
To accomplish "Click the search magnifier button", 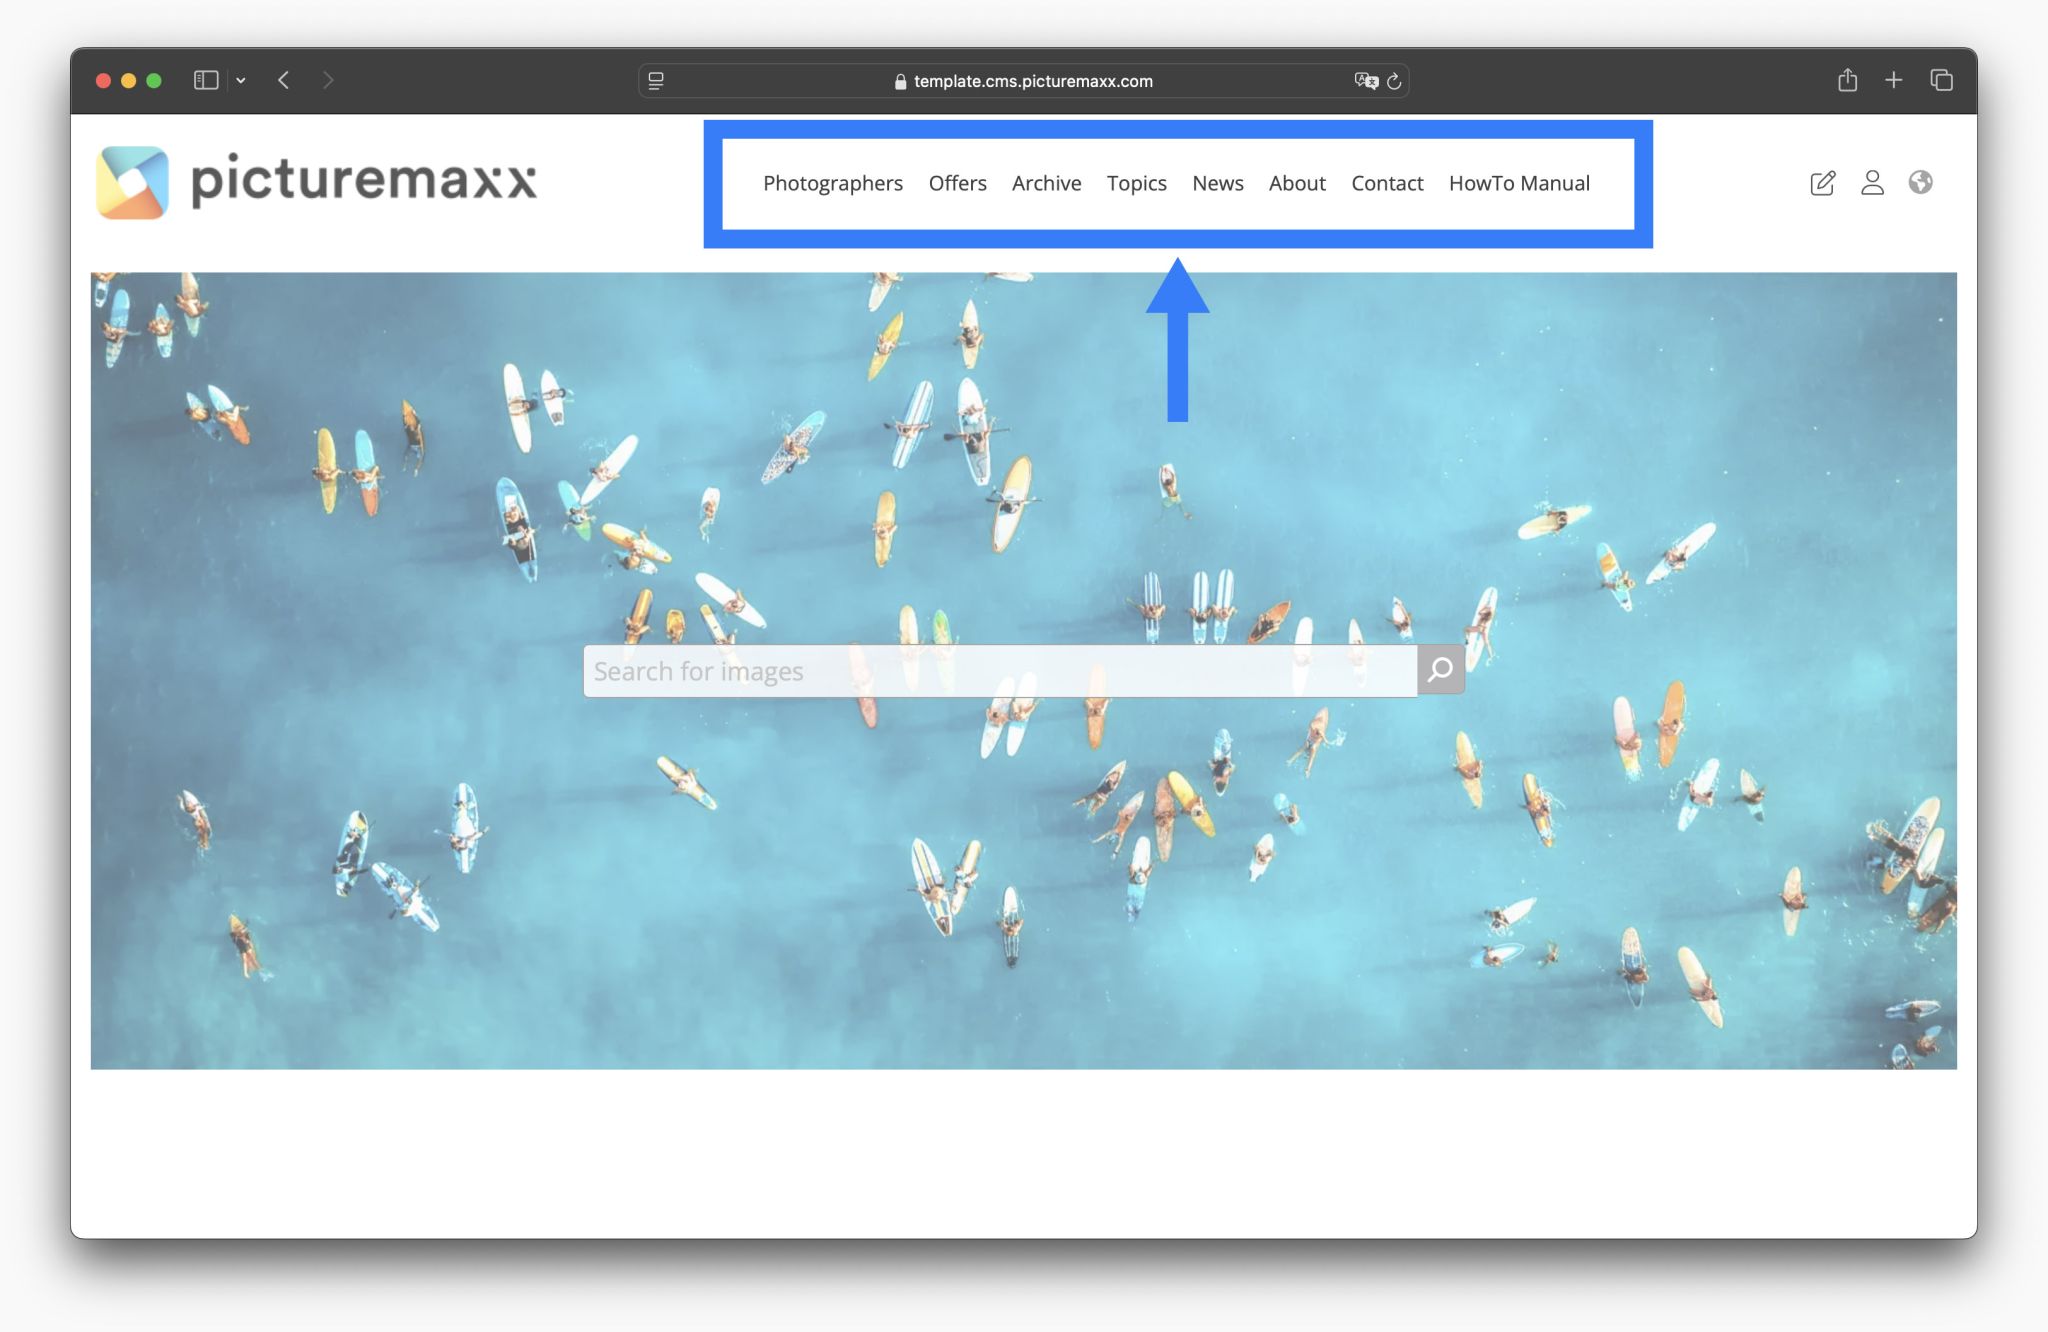I will (1440, 669).
